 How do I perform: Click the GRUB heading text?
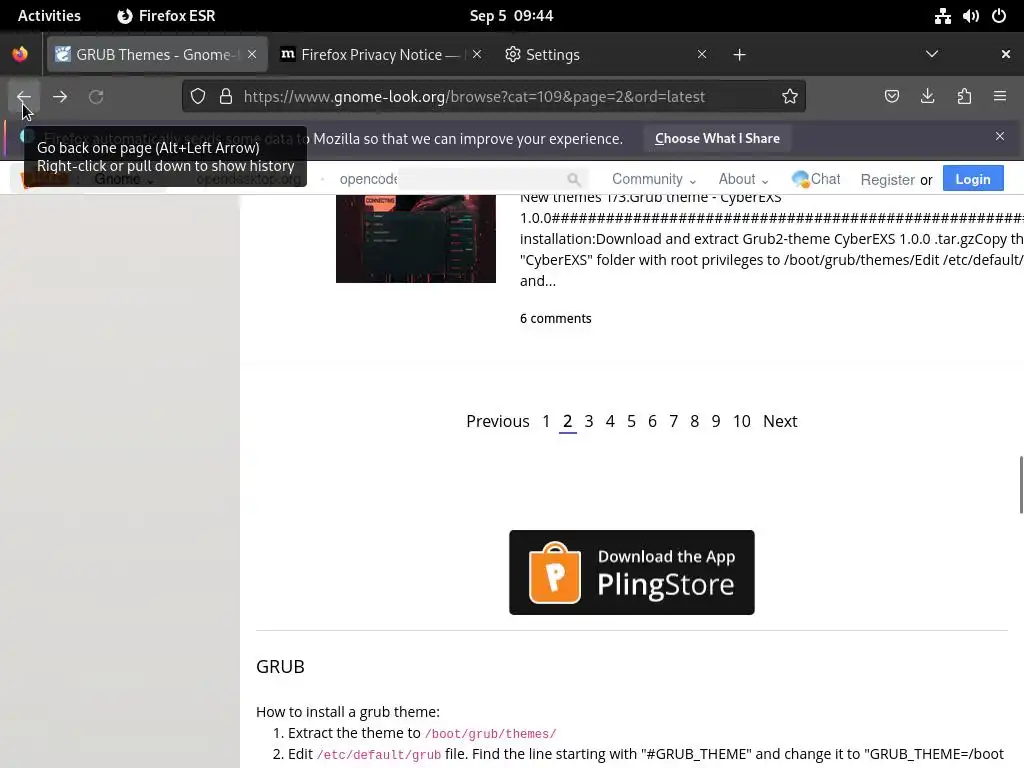coord(280,666)
